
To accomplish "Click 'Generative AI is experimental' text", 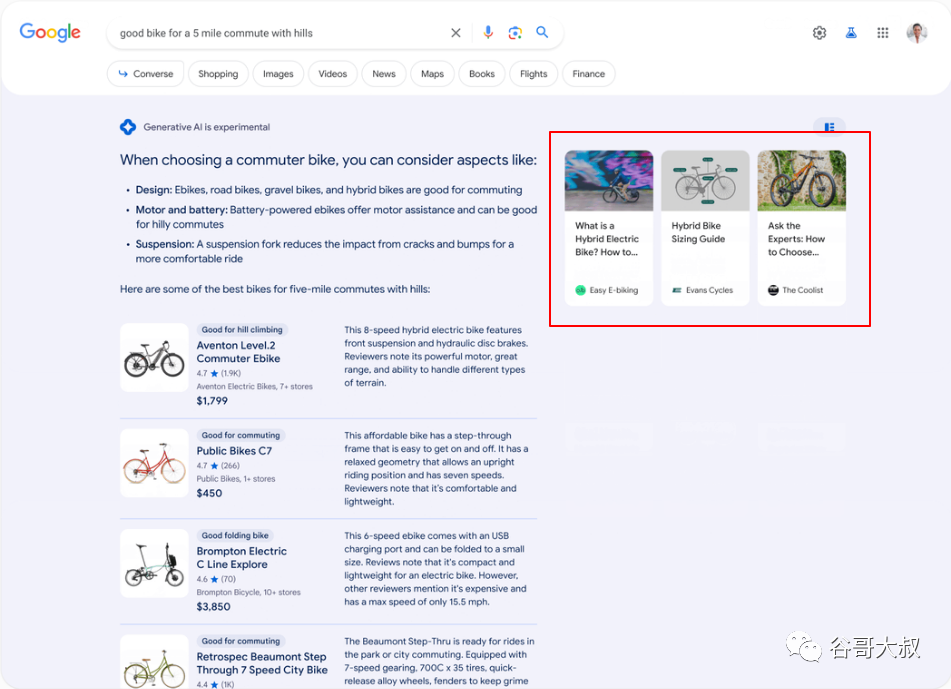I will 206,127.
